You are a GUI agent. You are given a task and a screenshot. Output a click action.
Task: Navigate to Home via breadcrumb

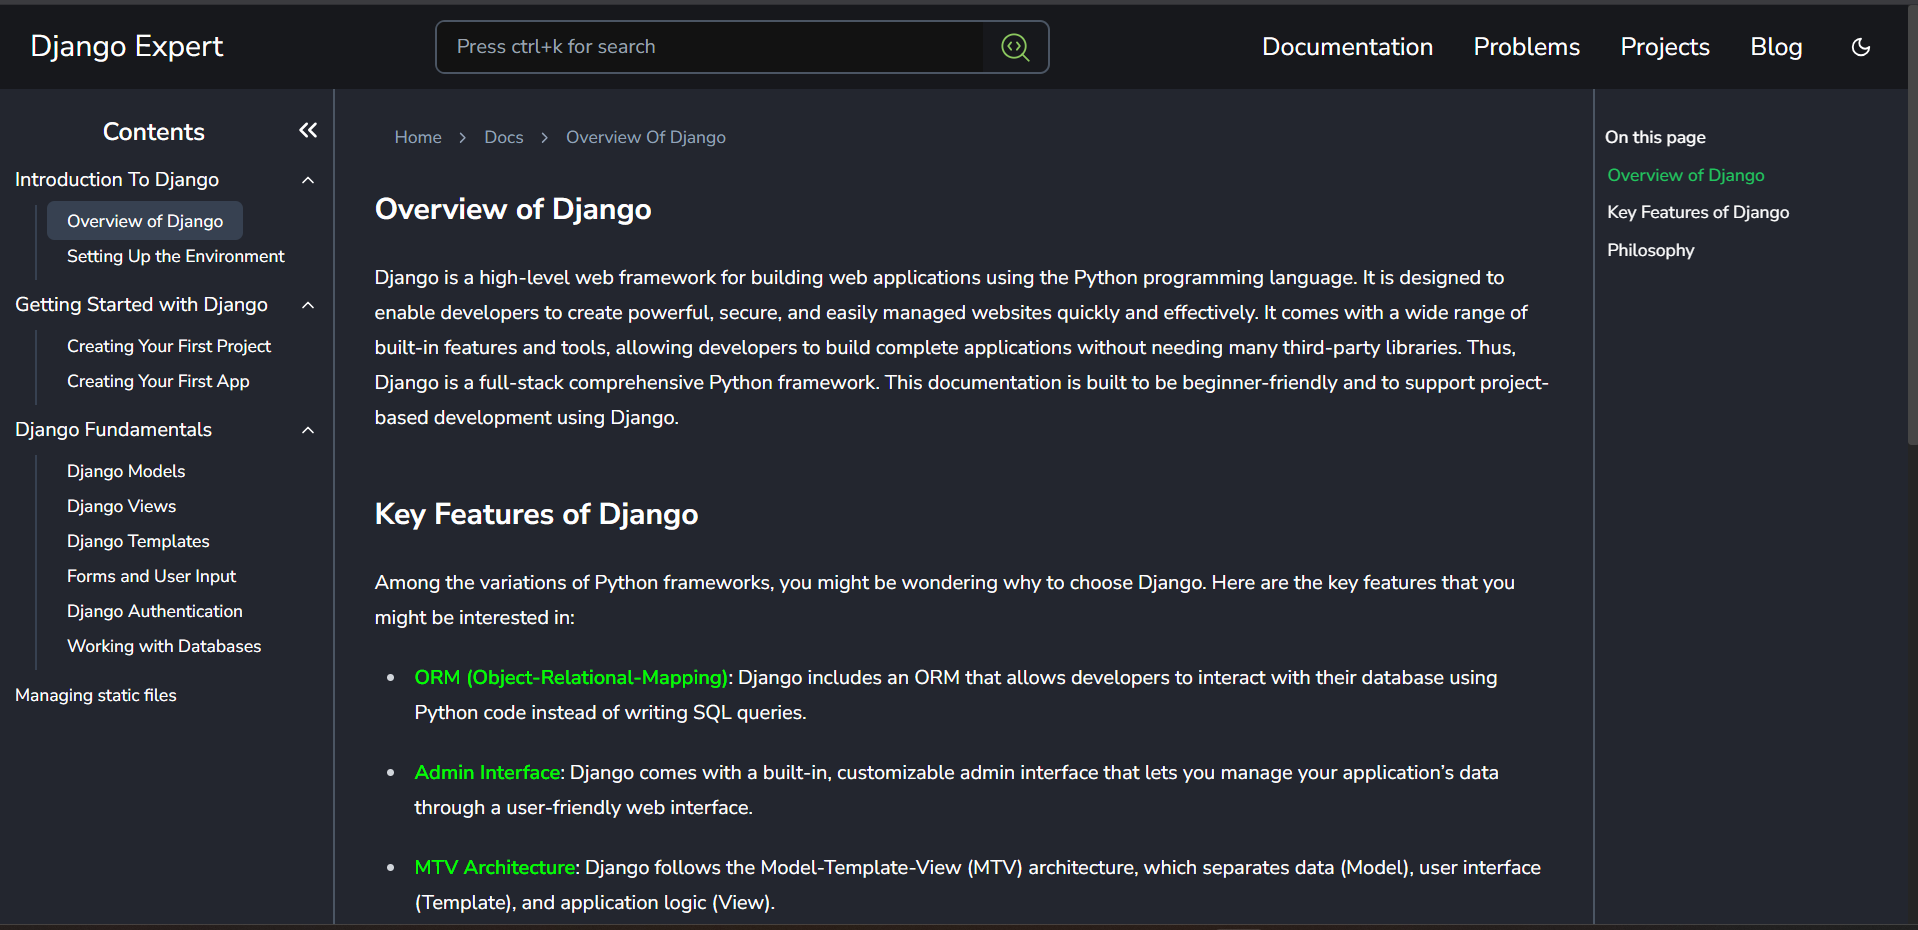417,137
